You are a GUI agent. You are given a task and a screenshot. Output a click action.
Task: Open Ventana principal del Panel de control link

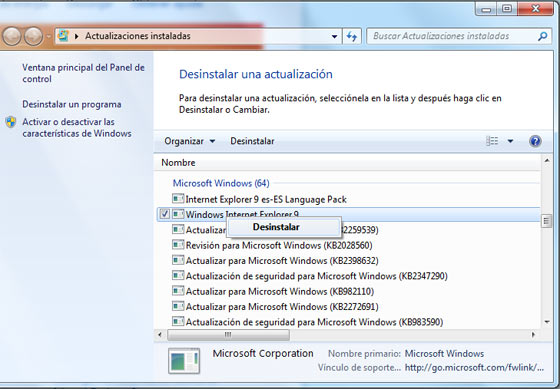(84, 73)
